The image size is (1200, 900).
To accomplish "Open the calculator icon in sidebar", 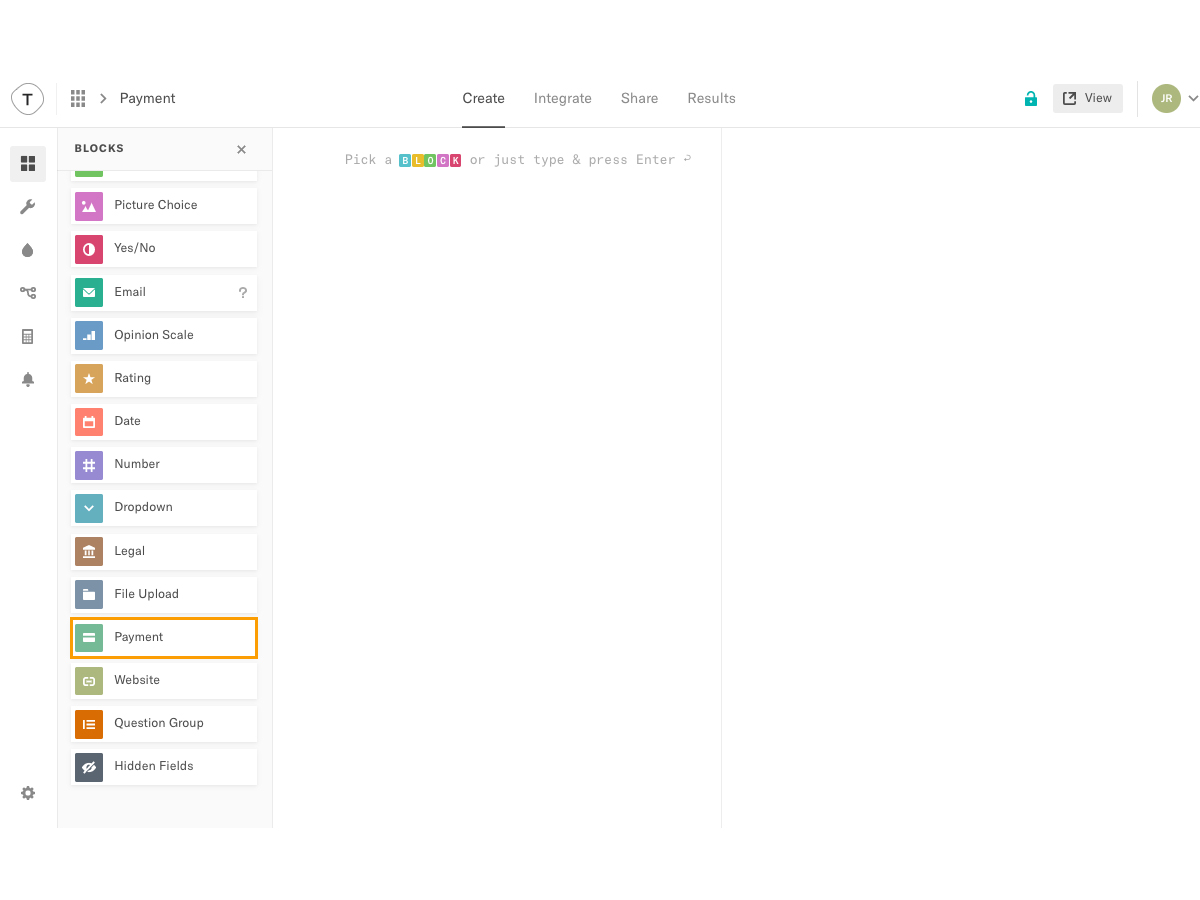I will click(x=28, y=337).
